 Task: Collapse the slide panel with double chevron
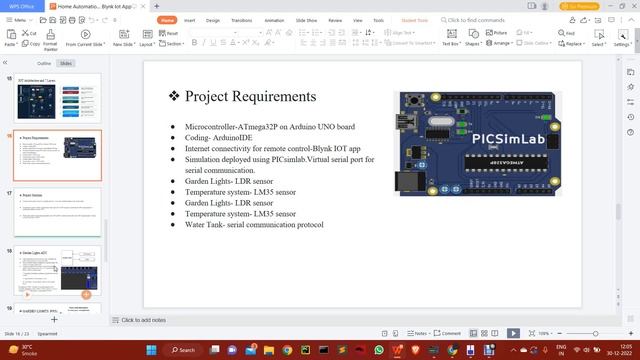pos(5,62)
